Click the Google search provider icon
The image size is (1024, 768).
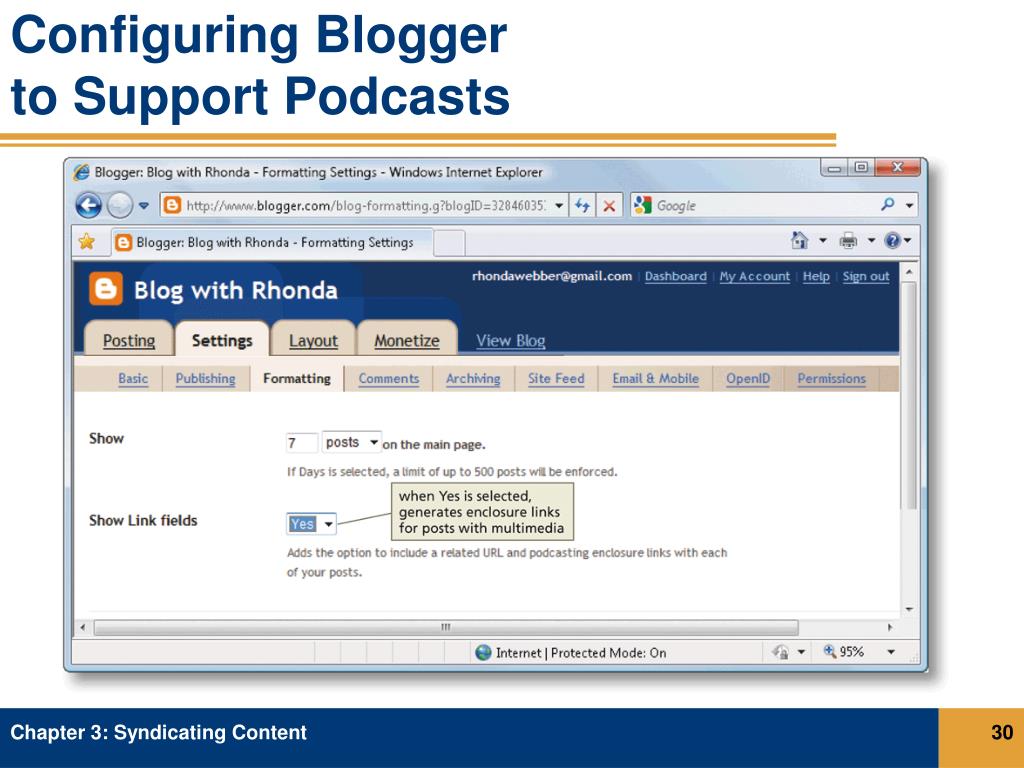pyautogui.click(x=643, y=206)
